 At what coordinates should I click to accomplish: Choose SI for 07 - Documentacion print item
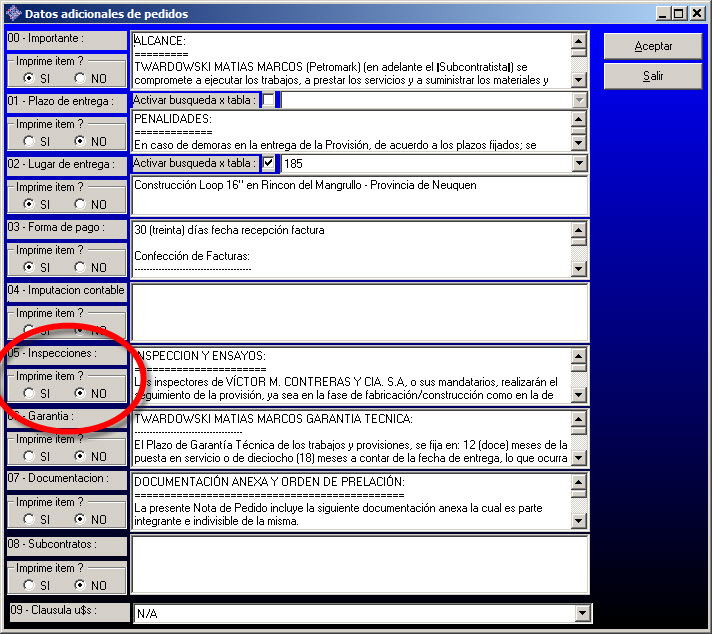[x=30, y=520]
